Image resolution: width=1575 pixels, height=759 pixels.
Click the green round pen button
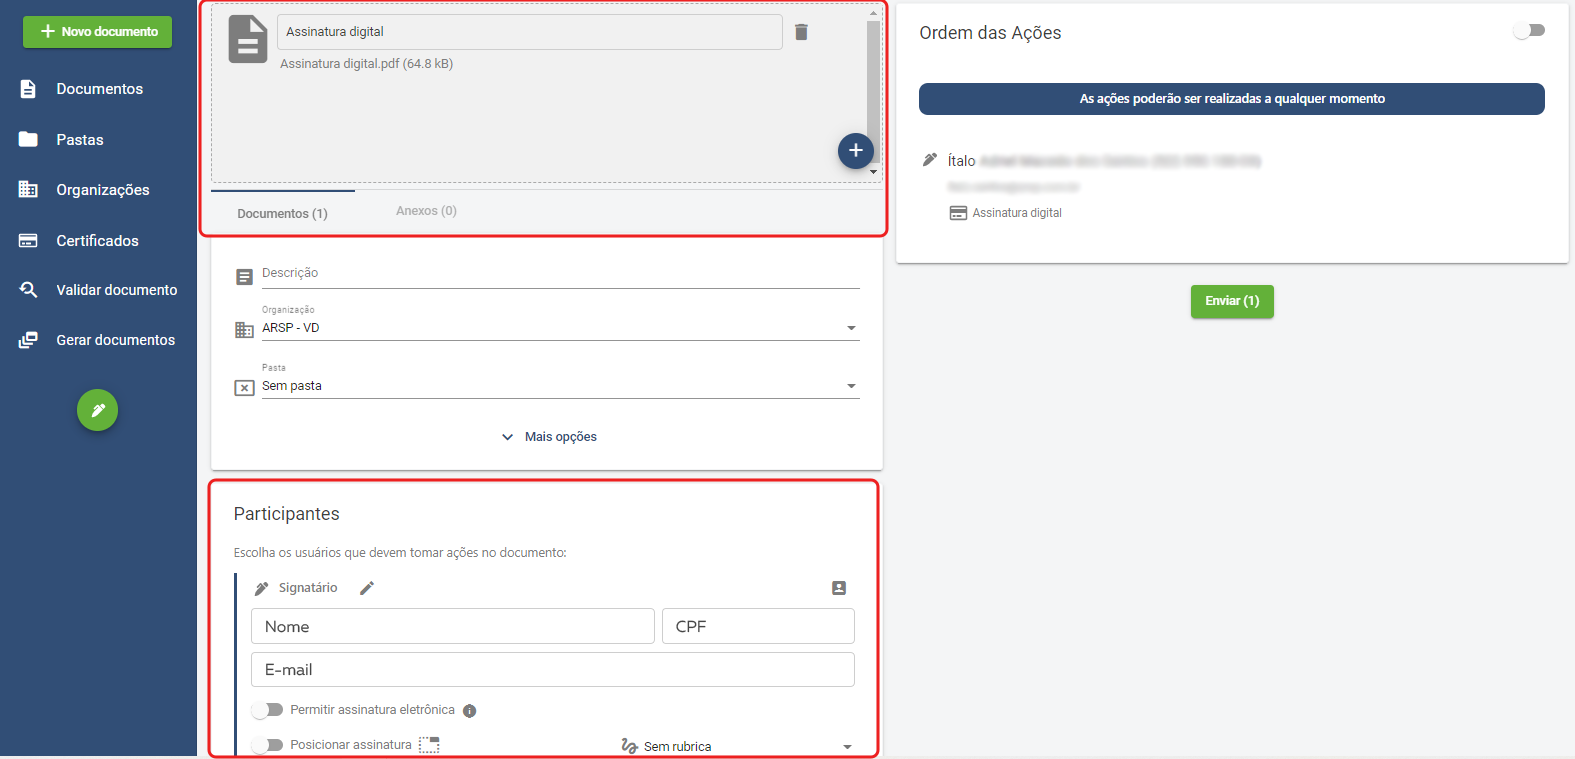point(98,410)
